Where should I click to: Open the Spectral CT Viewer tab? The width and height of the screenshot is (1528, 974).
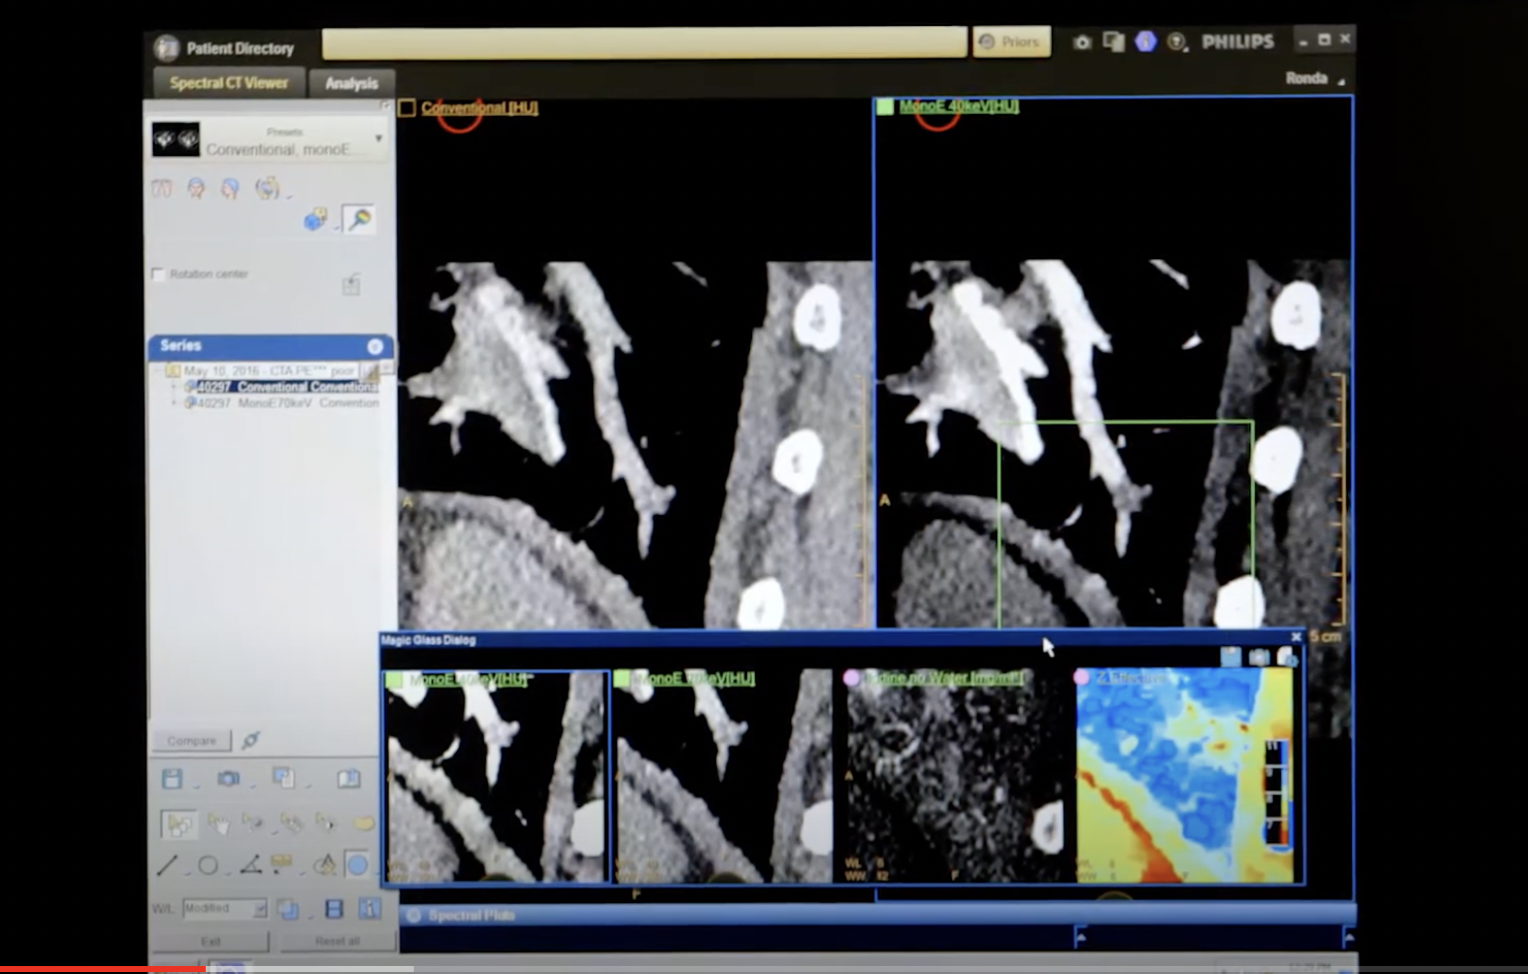pyautogui.click(x=229, y=83)
